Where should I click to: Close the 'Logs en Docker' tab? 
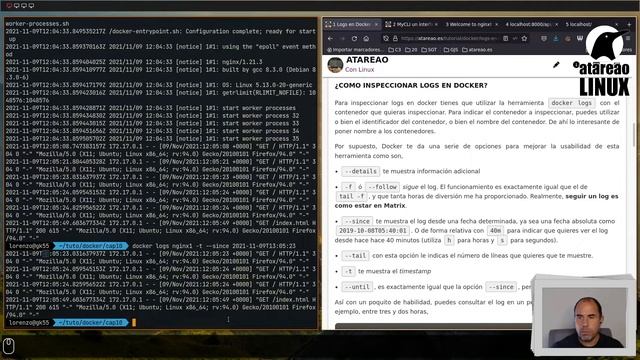point(376,24)
